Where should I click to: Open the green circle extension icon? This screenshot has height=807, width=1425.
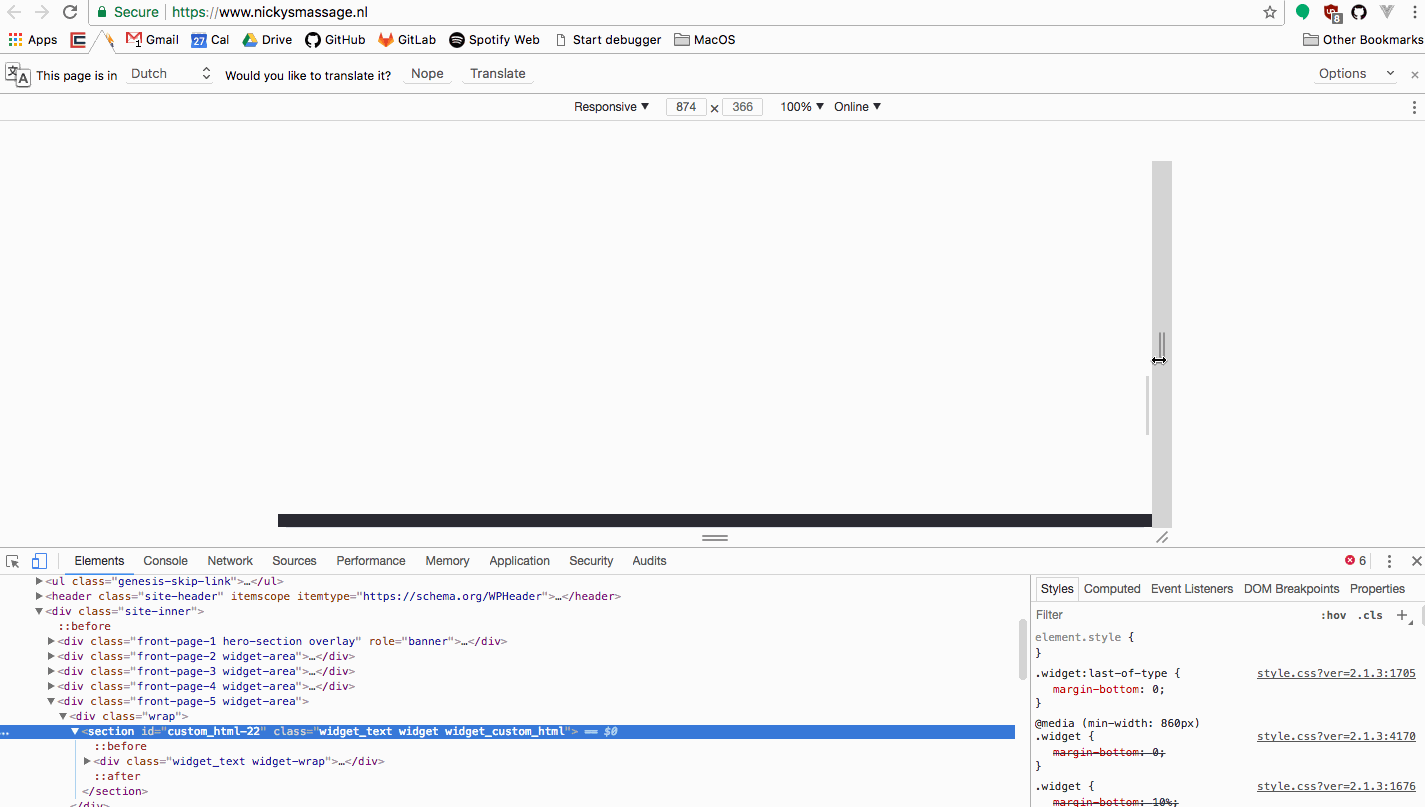pos(1303,12)
